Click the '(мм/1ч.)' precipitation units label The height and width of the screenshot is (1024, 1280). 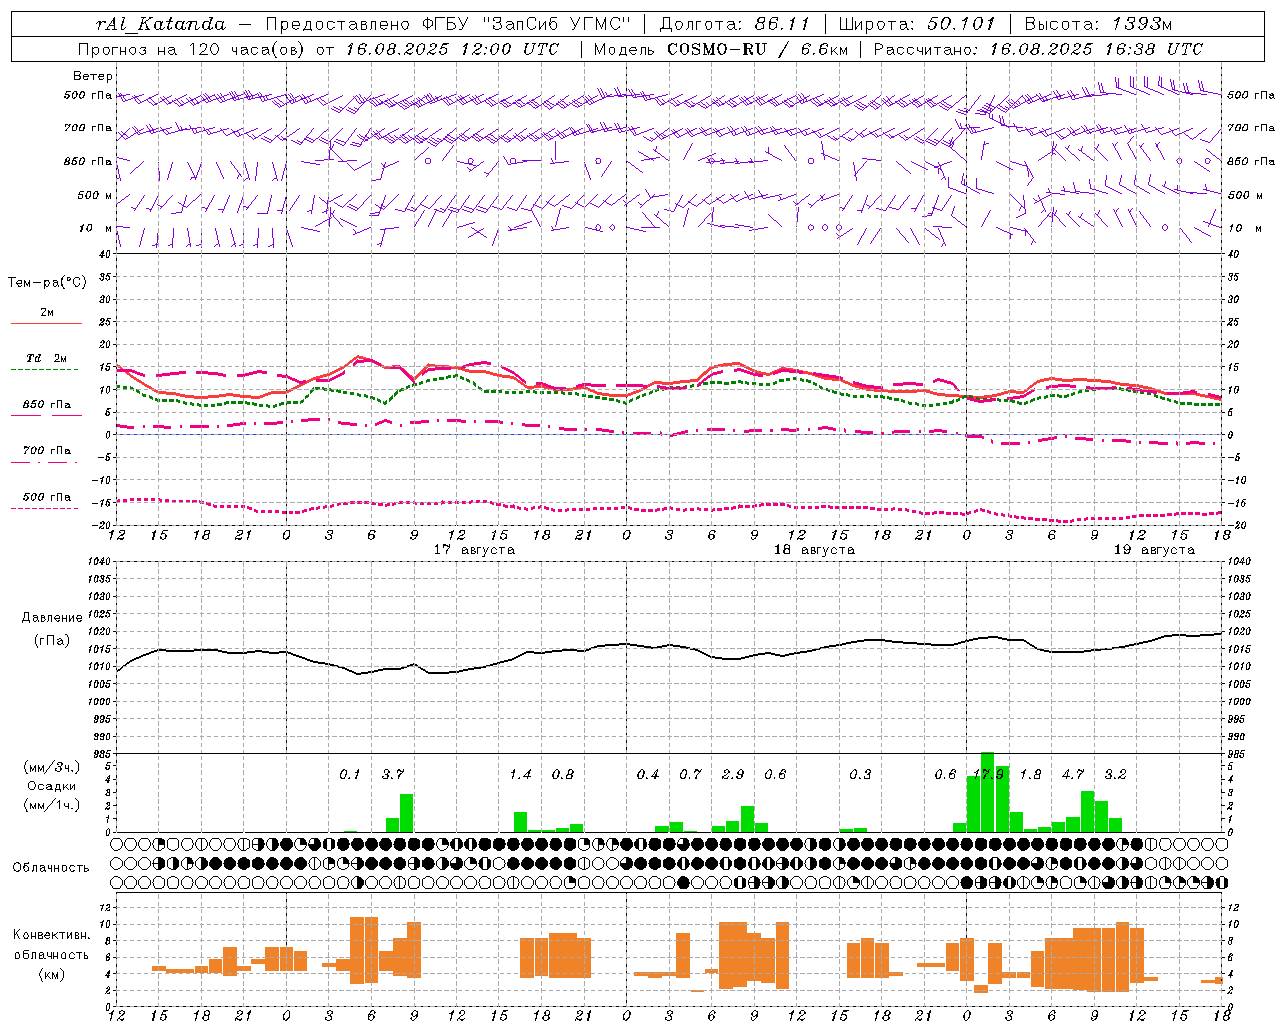[51, 805]
